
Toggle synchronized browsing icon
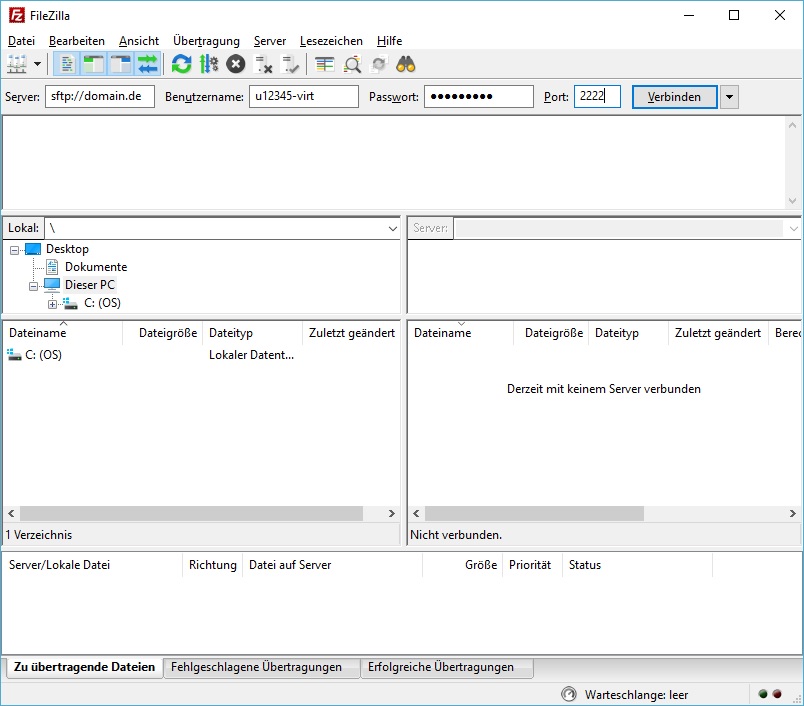click(x=379, y=65)
